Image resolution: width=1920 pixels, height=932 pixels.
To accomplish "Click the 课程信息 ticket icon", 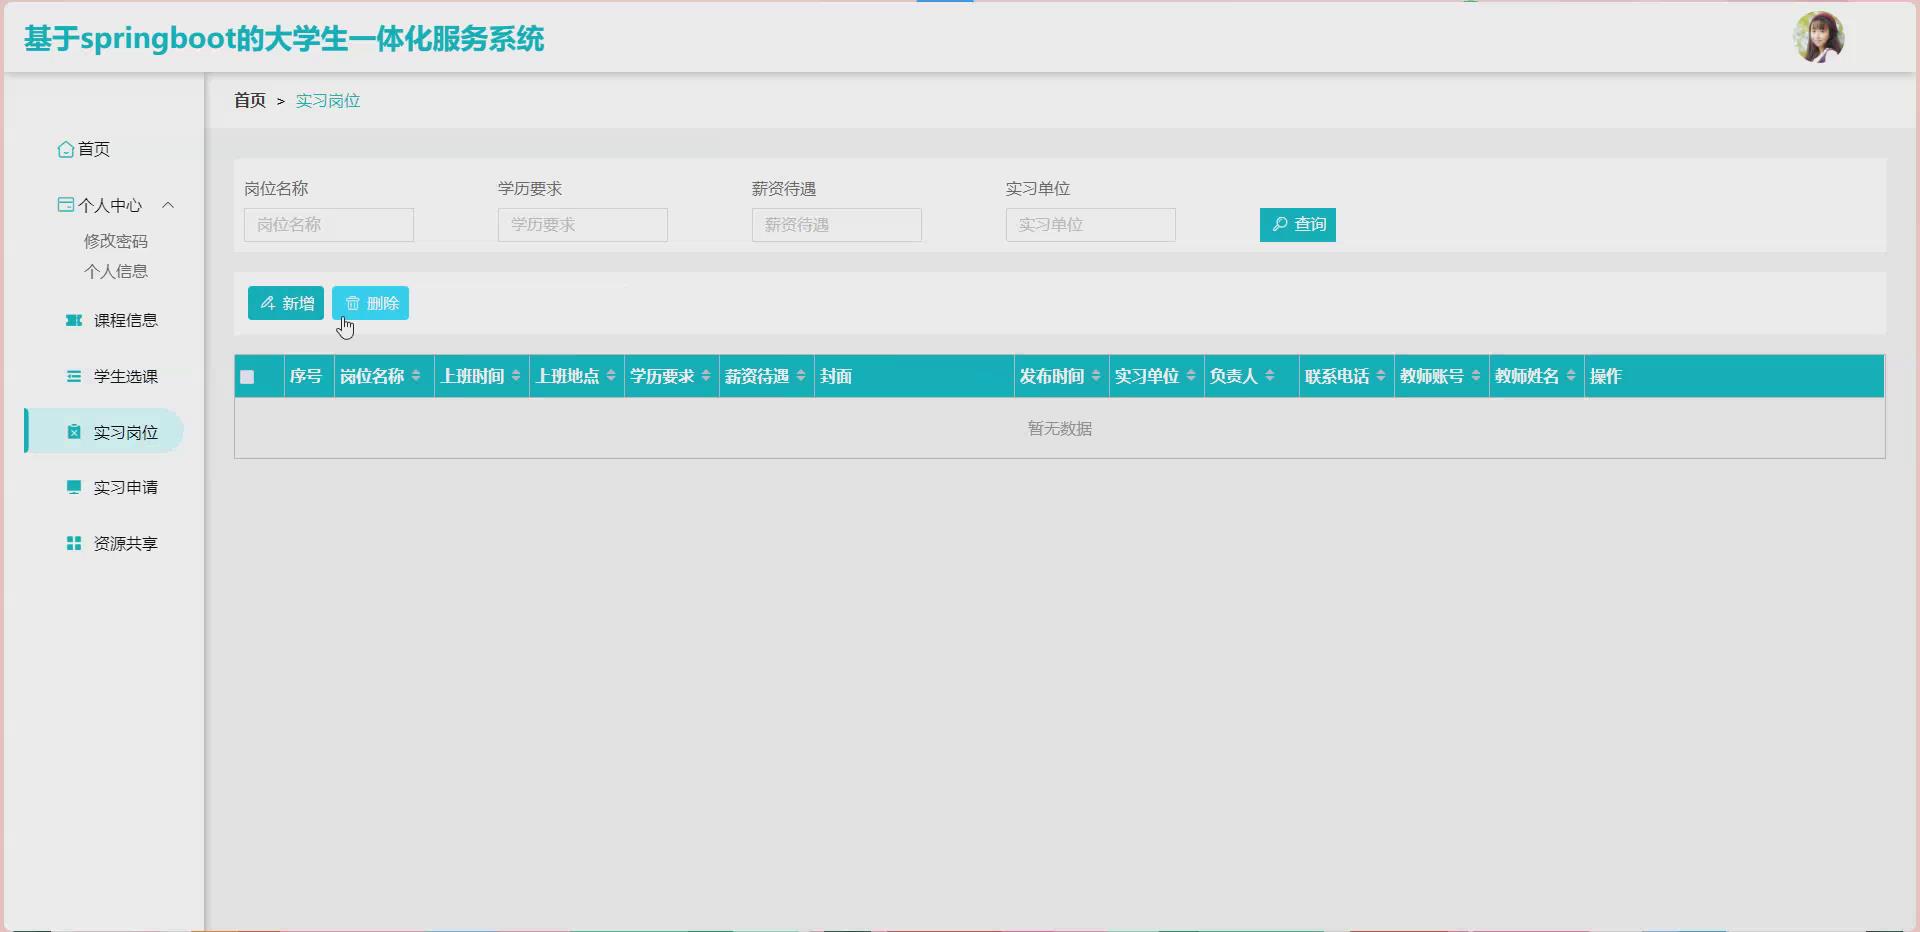I will point(73,320).
